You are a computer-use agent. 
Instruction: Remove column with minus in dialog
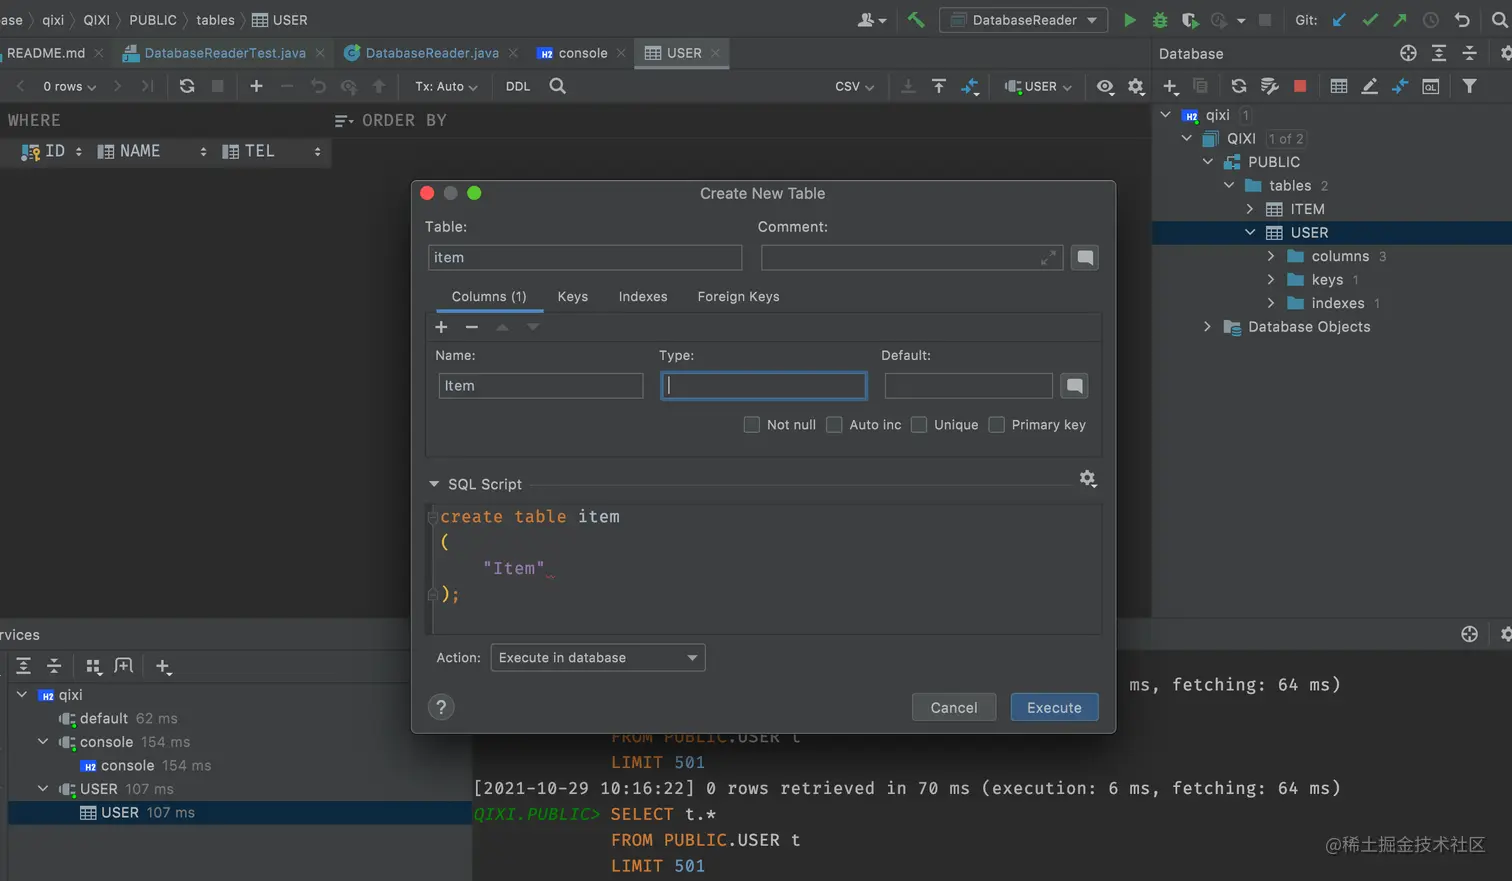(x=472, y=327)
